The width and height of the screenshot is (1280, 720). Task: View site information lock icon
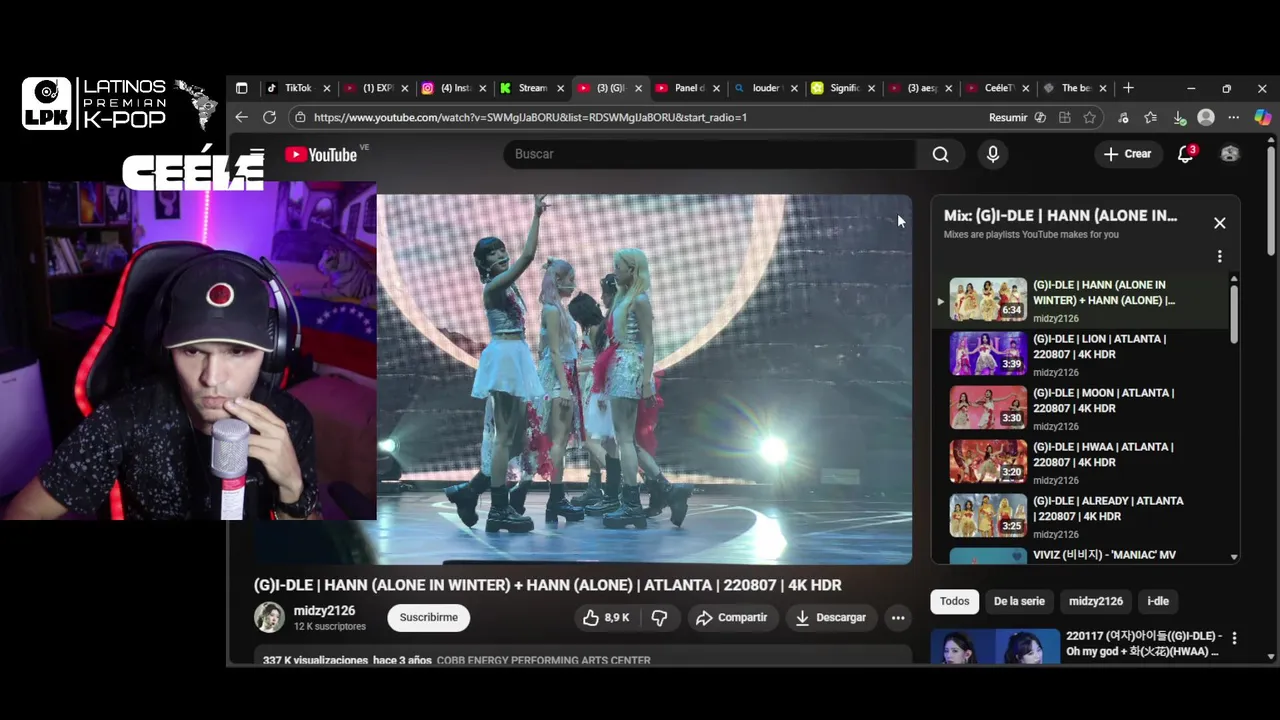click(300, 117)
